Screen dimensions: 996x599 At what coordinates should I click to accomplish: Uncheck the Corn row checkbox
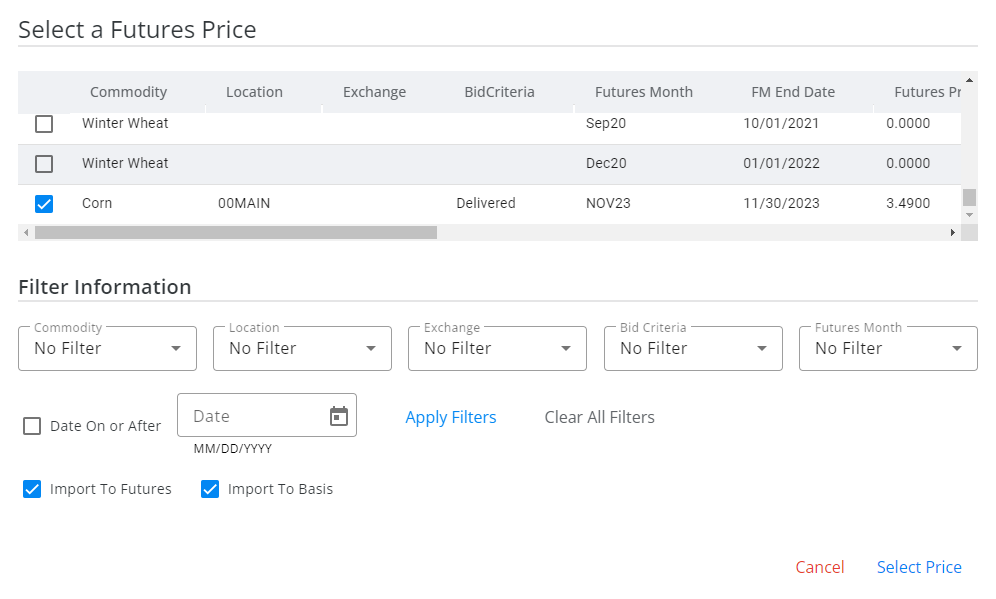[x=44, y=204]
